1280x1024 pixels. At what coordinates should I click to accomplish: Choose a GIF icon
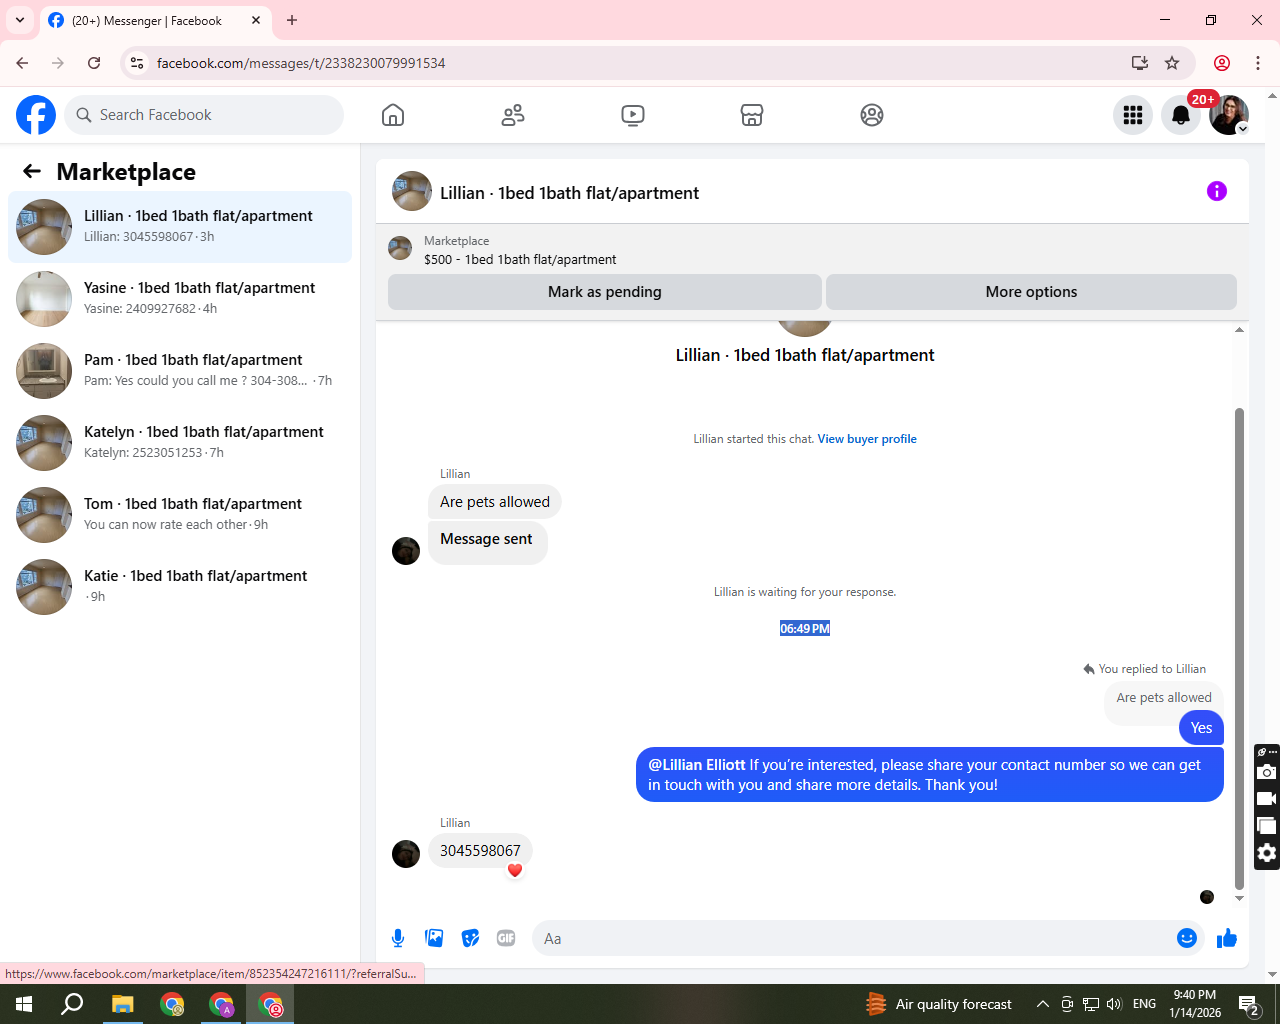[506, 938]
